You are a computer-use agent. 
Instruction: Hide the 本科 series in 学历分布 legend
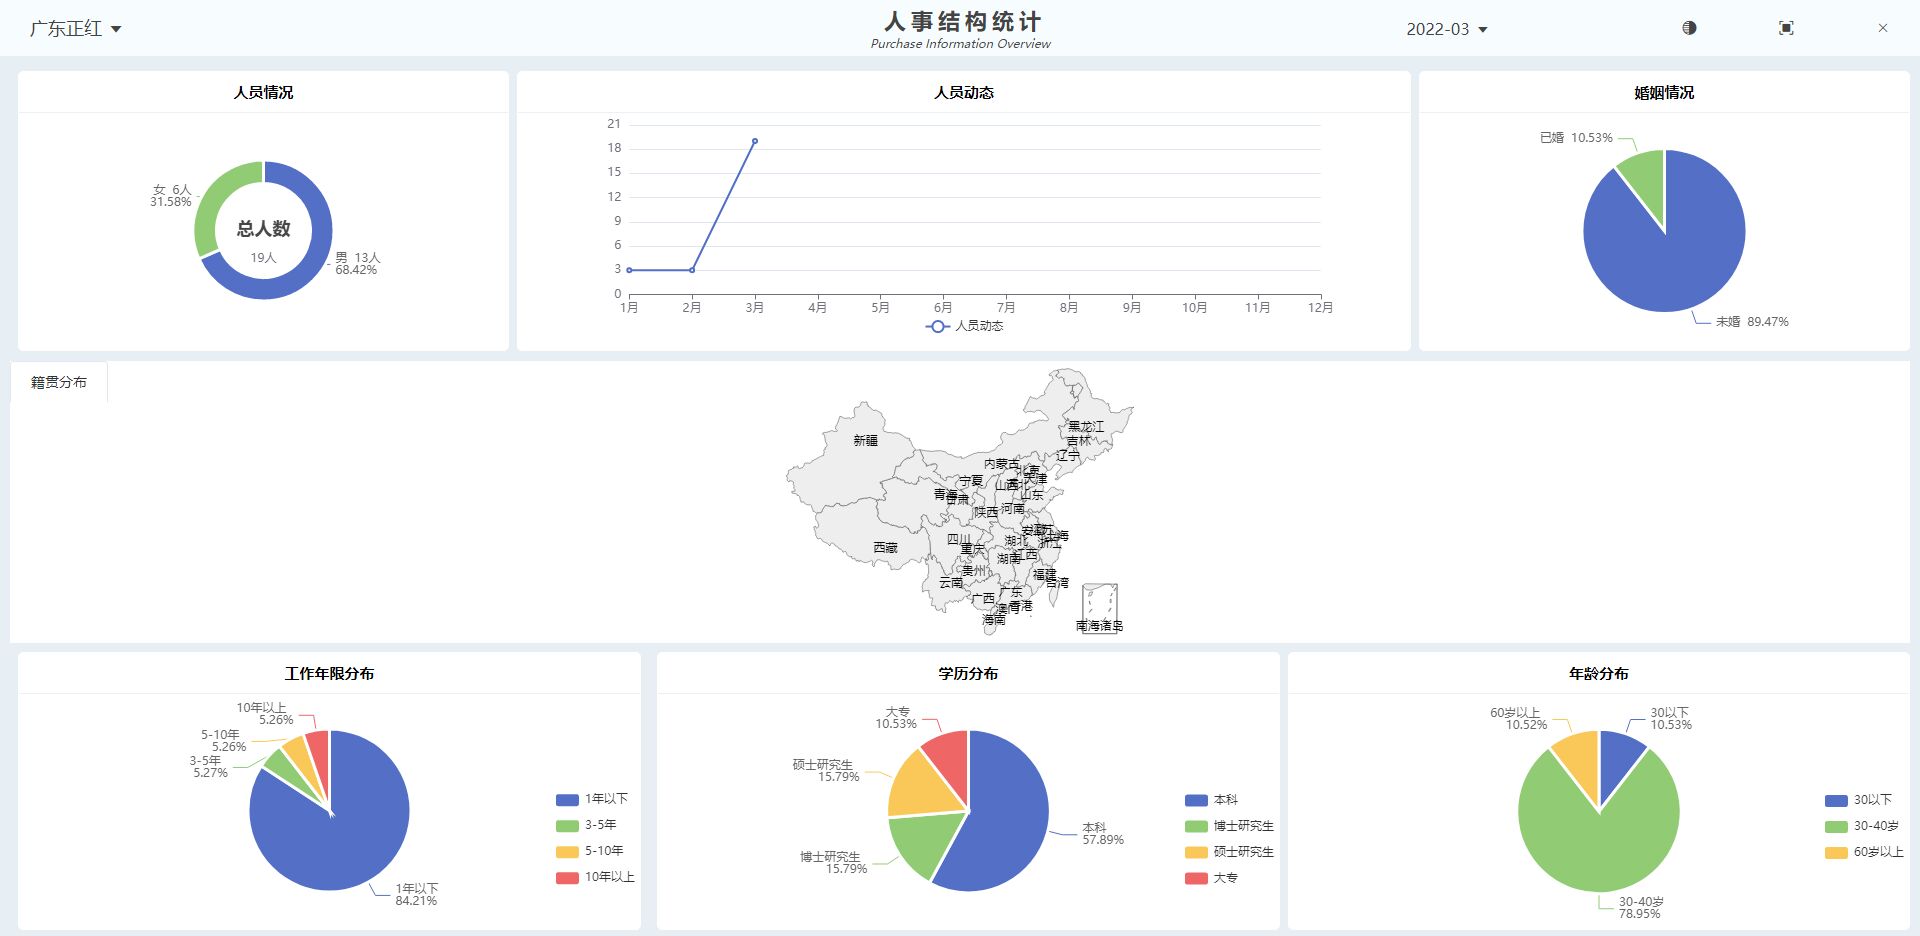coord(1211,800)
